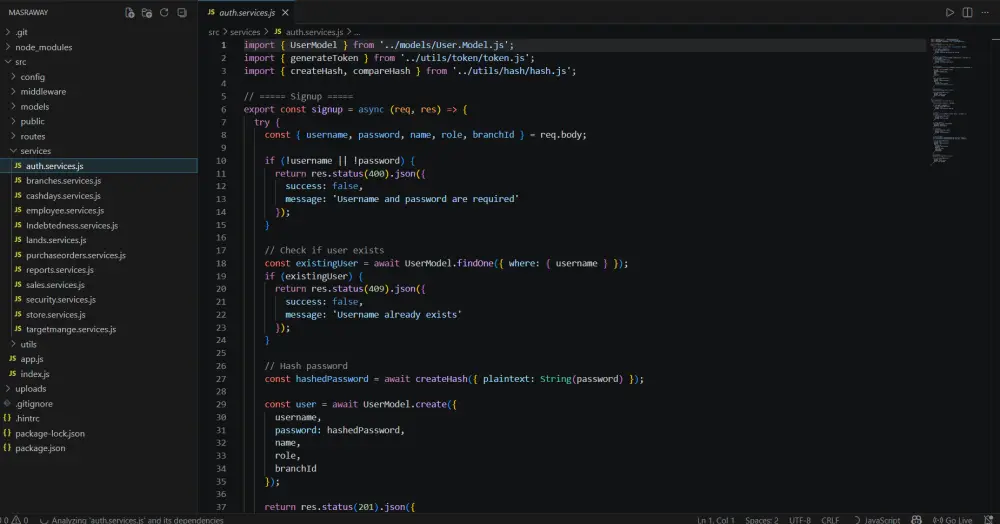Collapse all folders in explorer
The width and height of the screenshot is (1000, 524).
coord(182,13)
